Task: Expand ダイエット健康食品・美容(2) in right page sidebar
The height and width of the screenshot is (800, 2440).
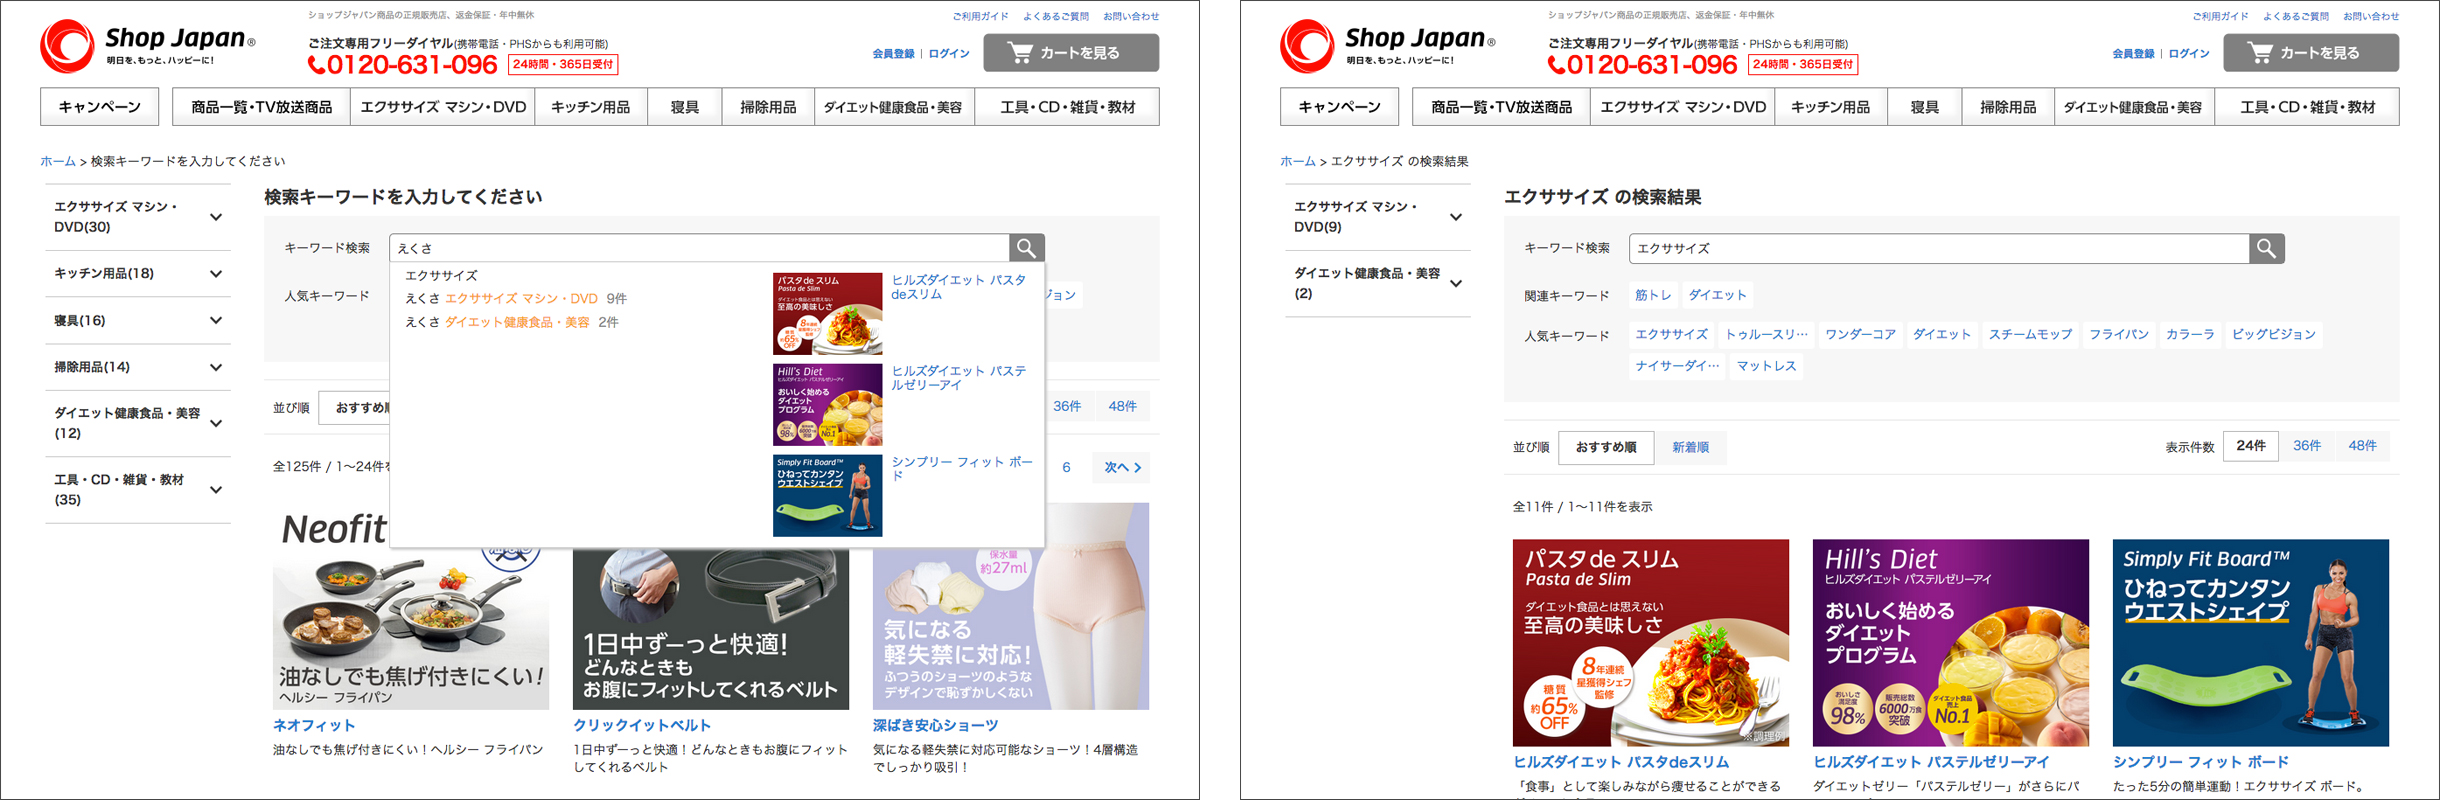Action: click(x=1378, y=283)
